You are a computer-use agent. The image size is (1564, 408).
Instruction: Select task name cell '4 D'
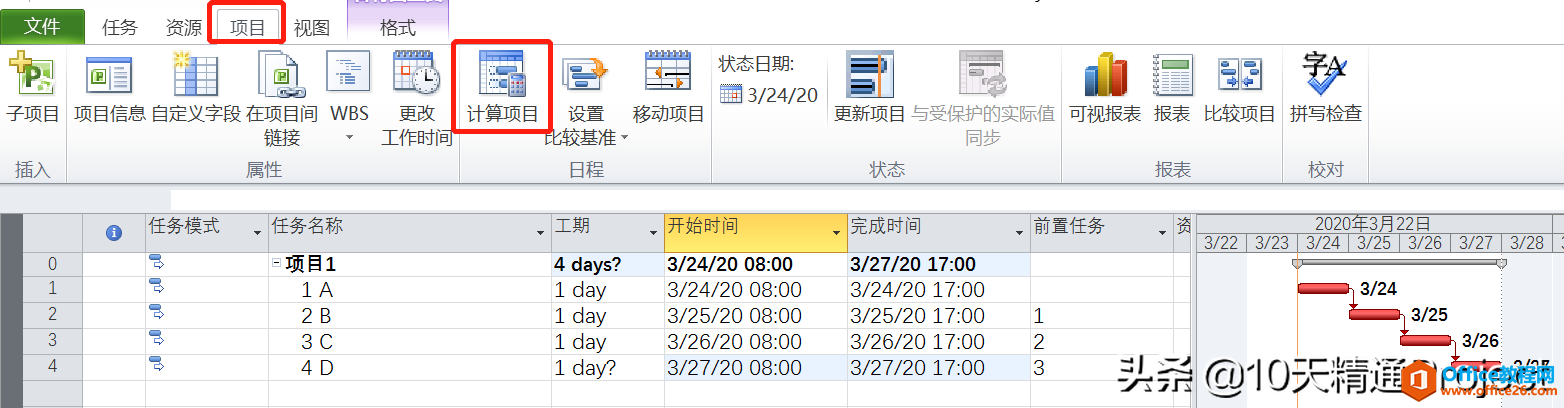pos(410,368)
